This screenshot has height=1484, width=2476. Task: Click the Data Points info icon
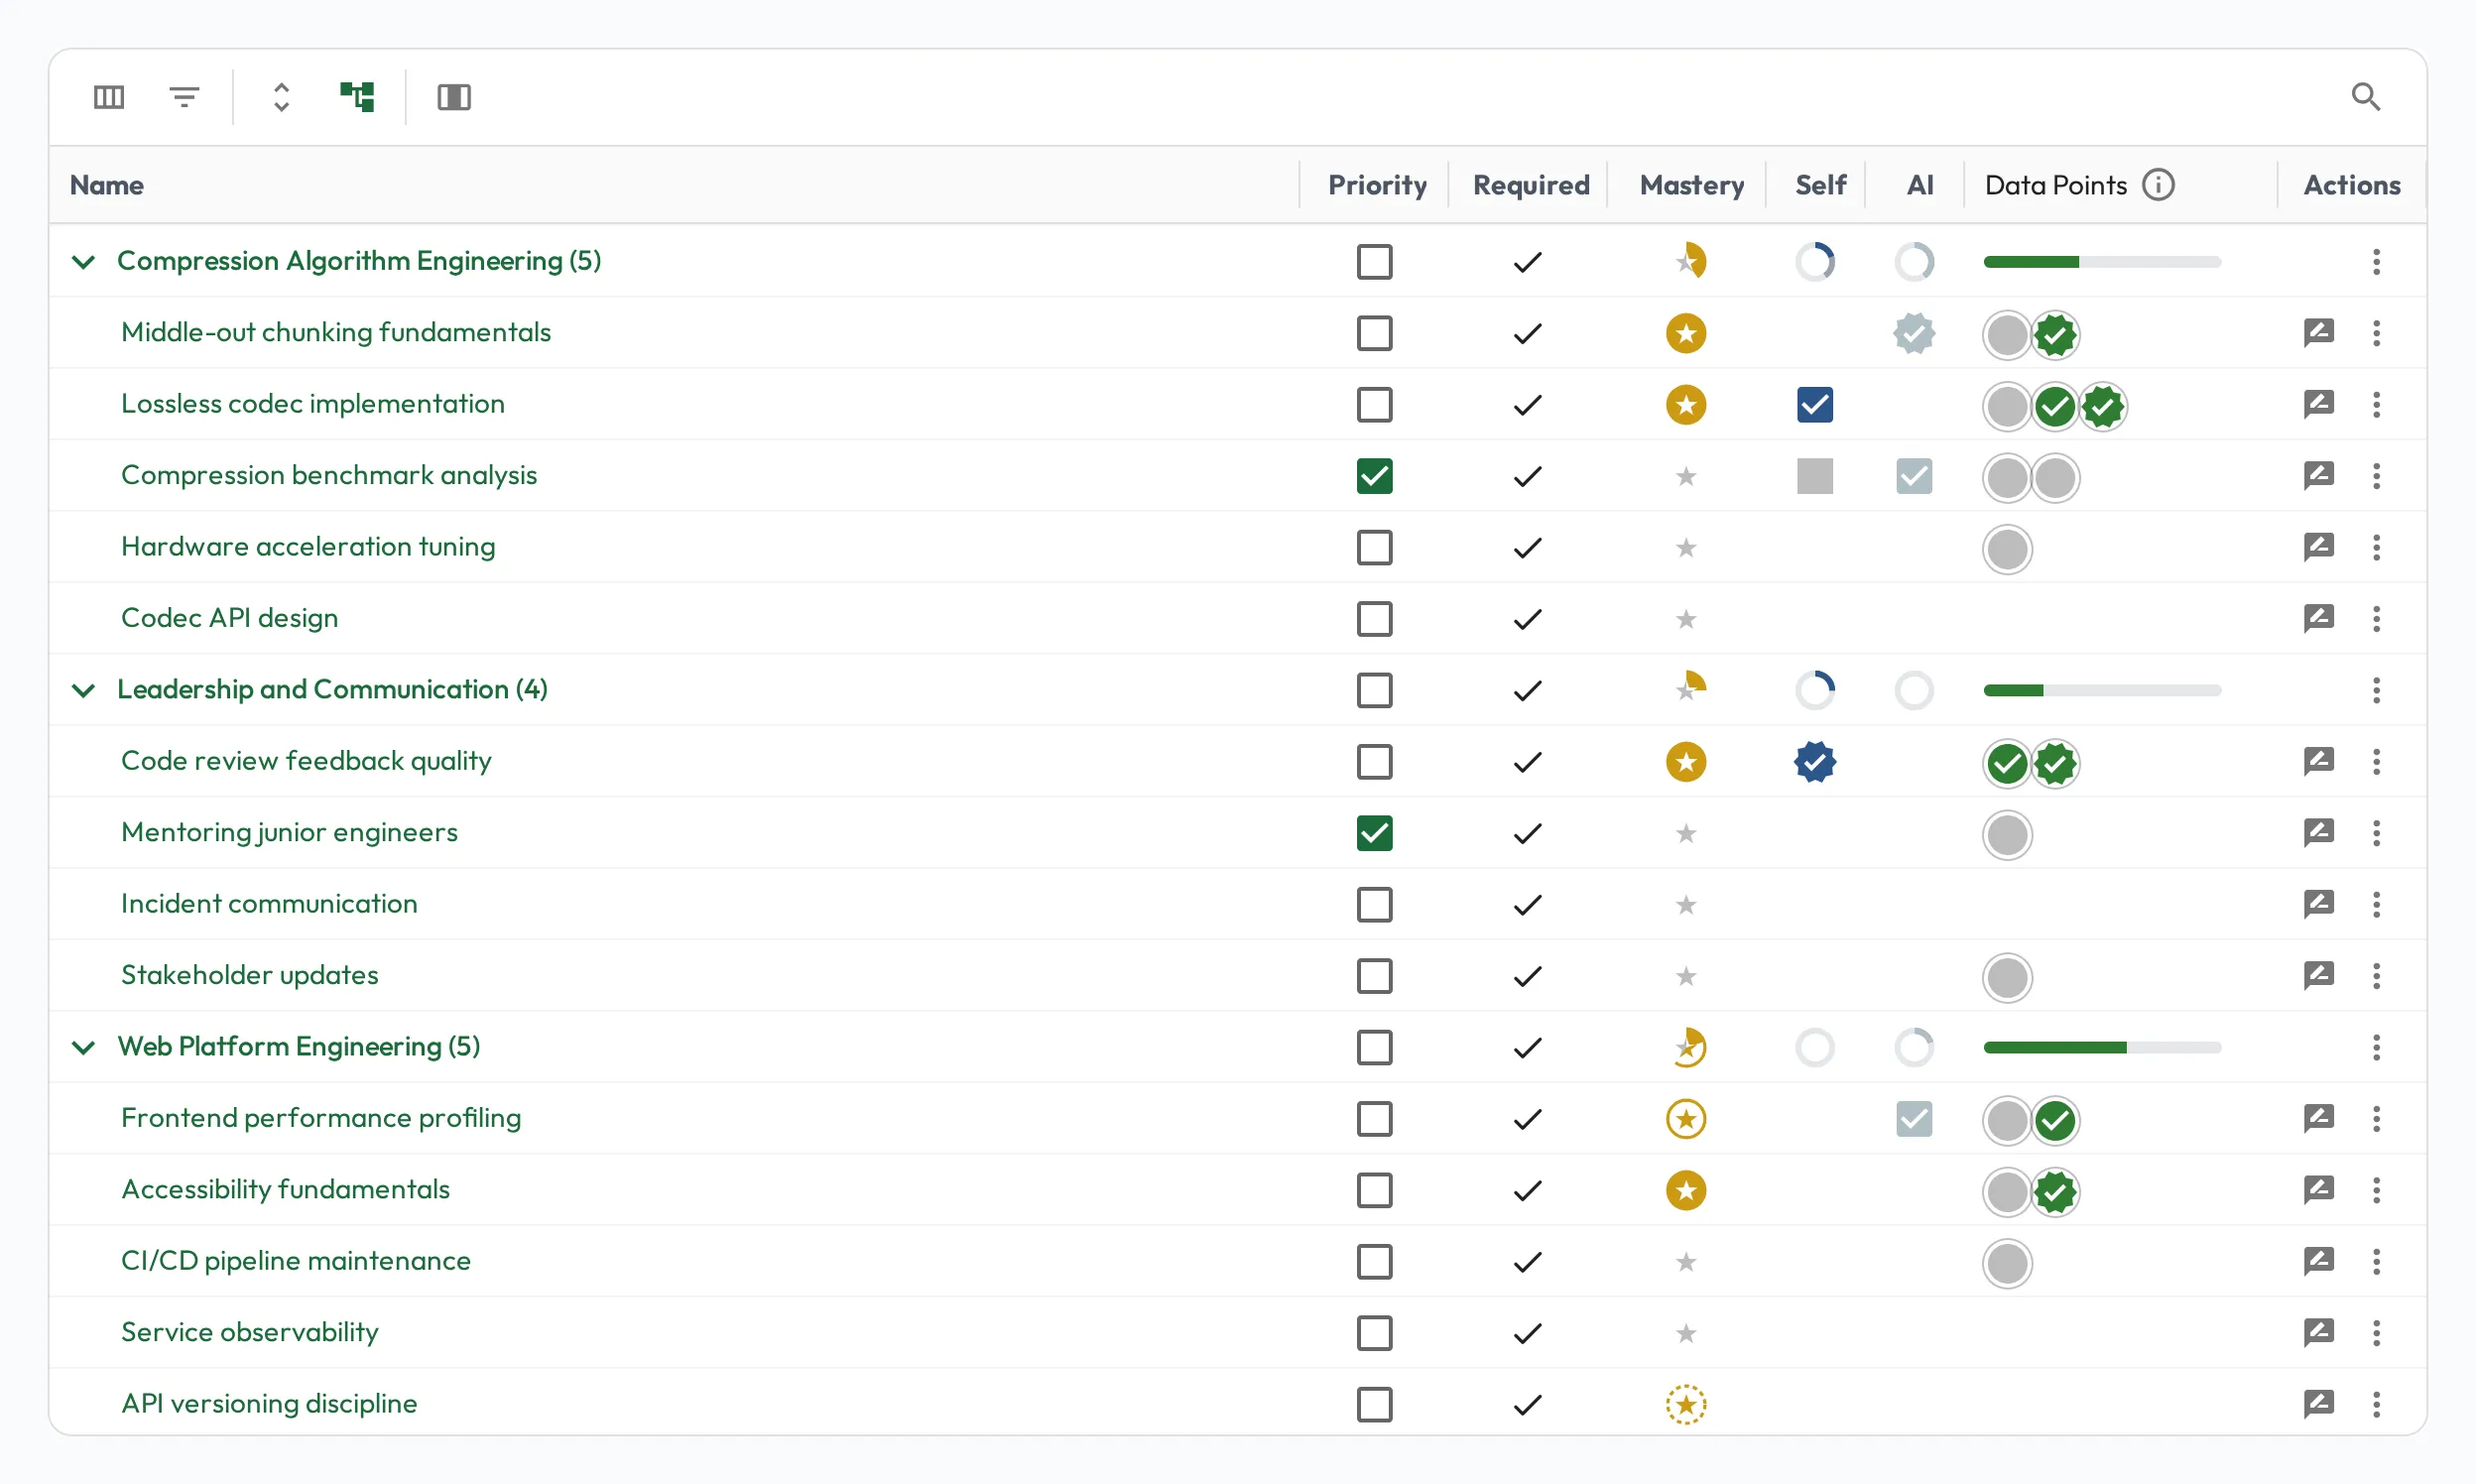click(2158, 185)
